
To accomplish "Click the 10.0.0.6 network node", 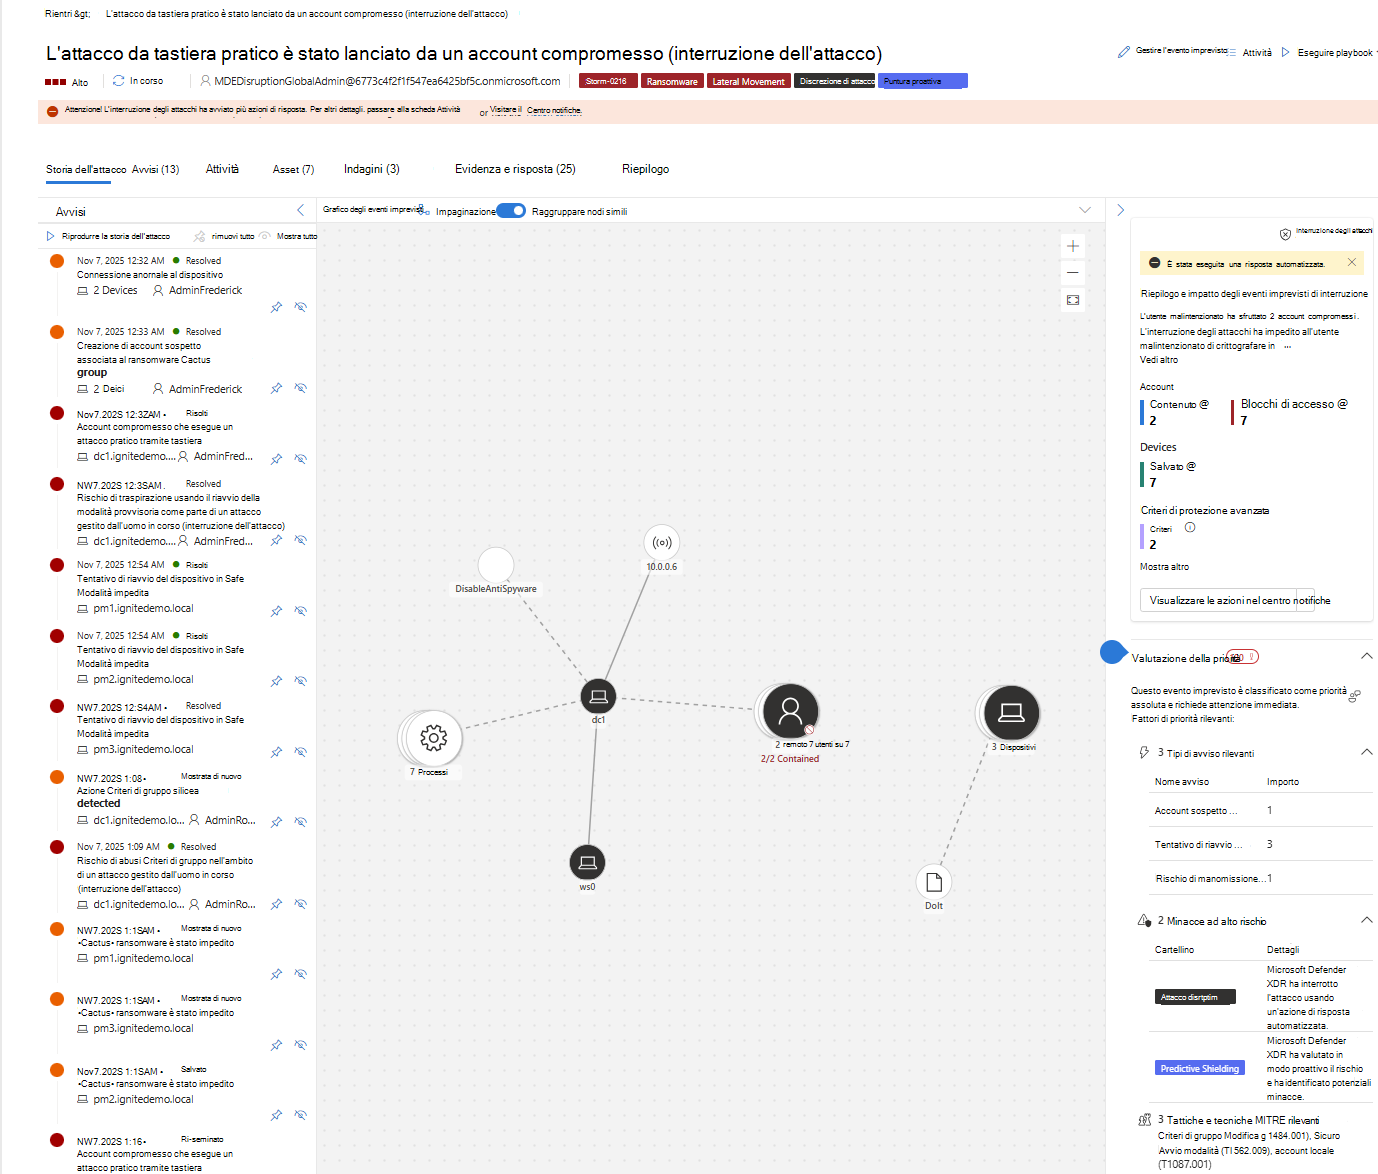I will pos(661,542).
